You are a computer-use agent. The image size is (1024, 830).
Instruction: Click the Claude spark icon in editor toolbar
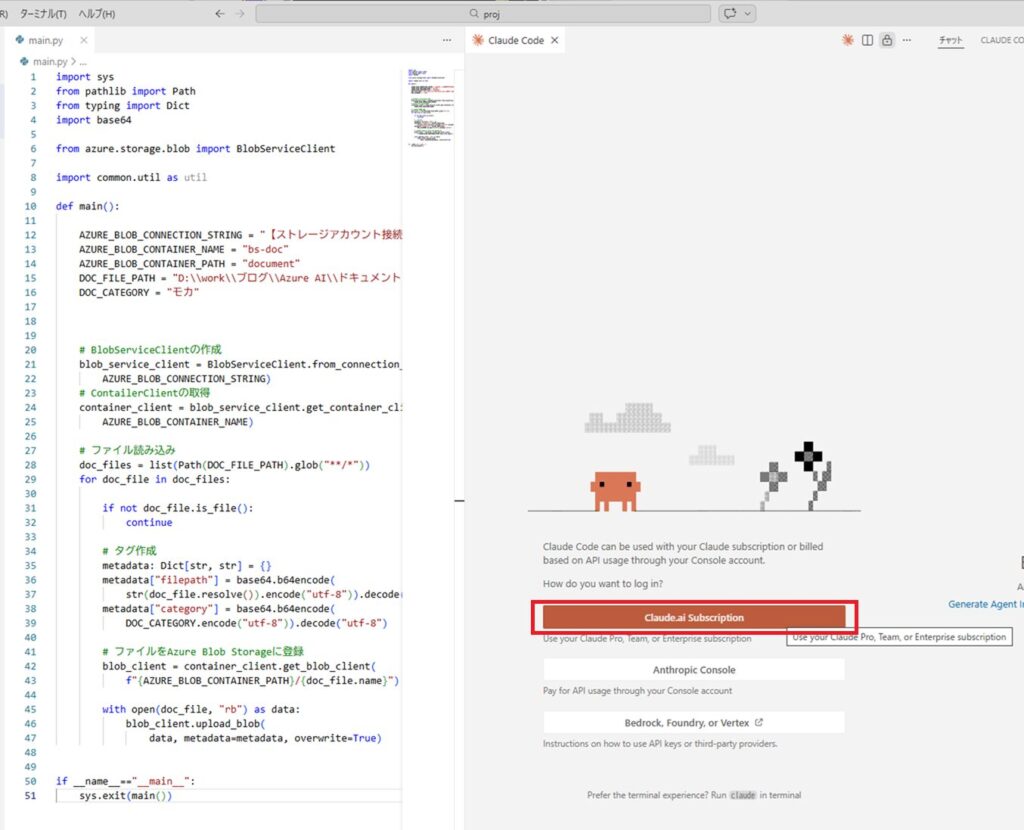[848, 40]
